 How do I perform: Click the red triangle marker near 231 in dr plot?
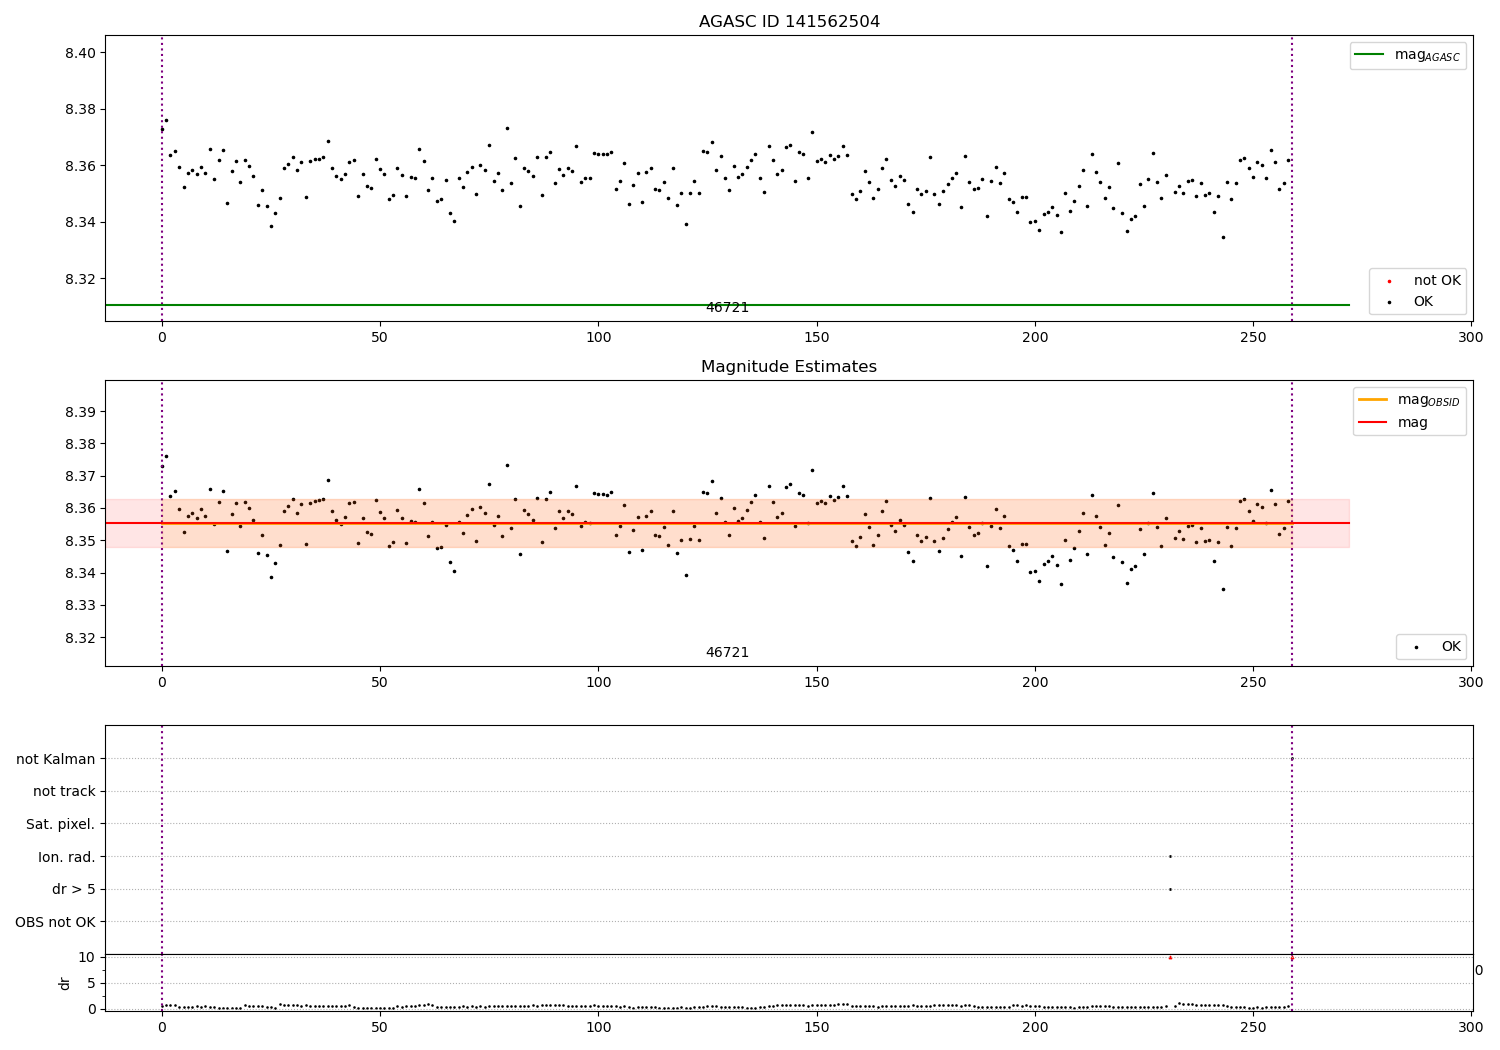coord(1170,958)
